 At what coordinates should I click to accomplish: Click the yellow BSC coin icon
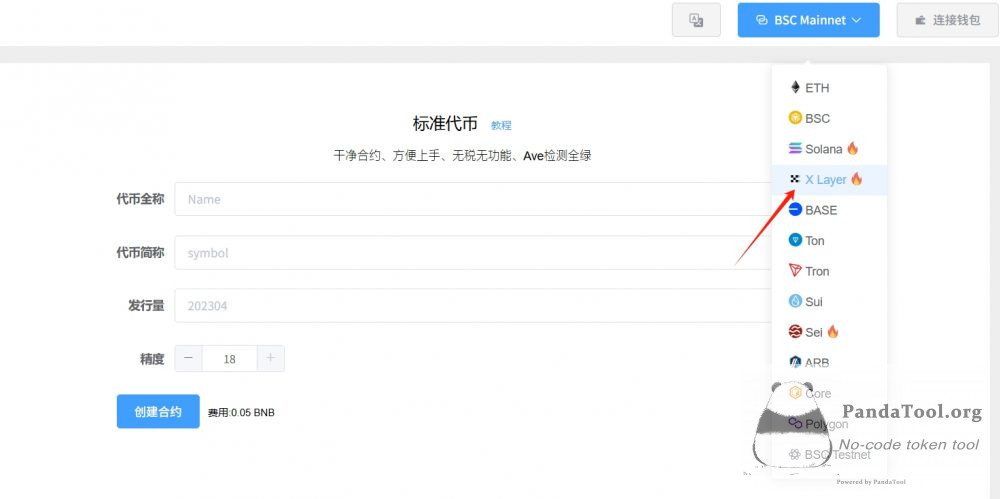click(795, 118)
